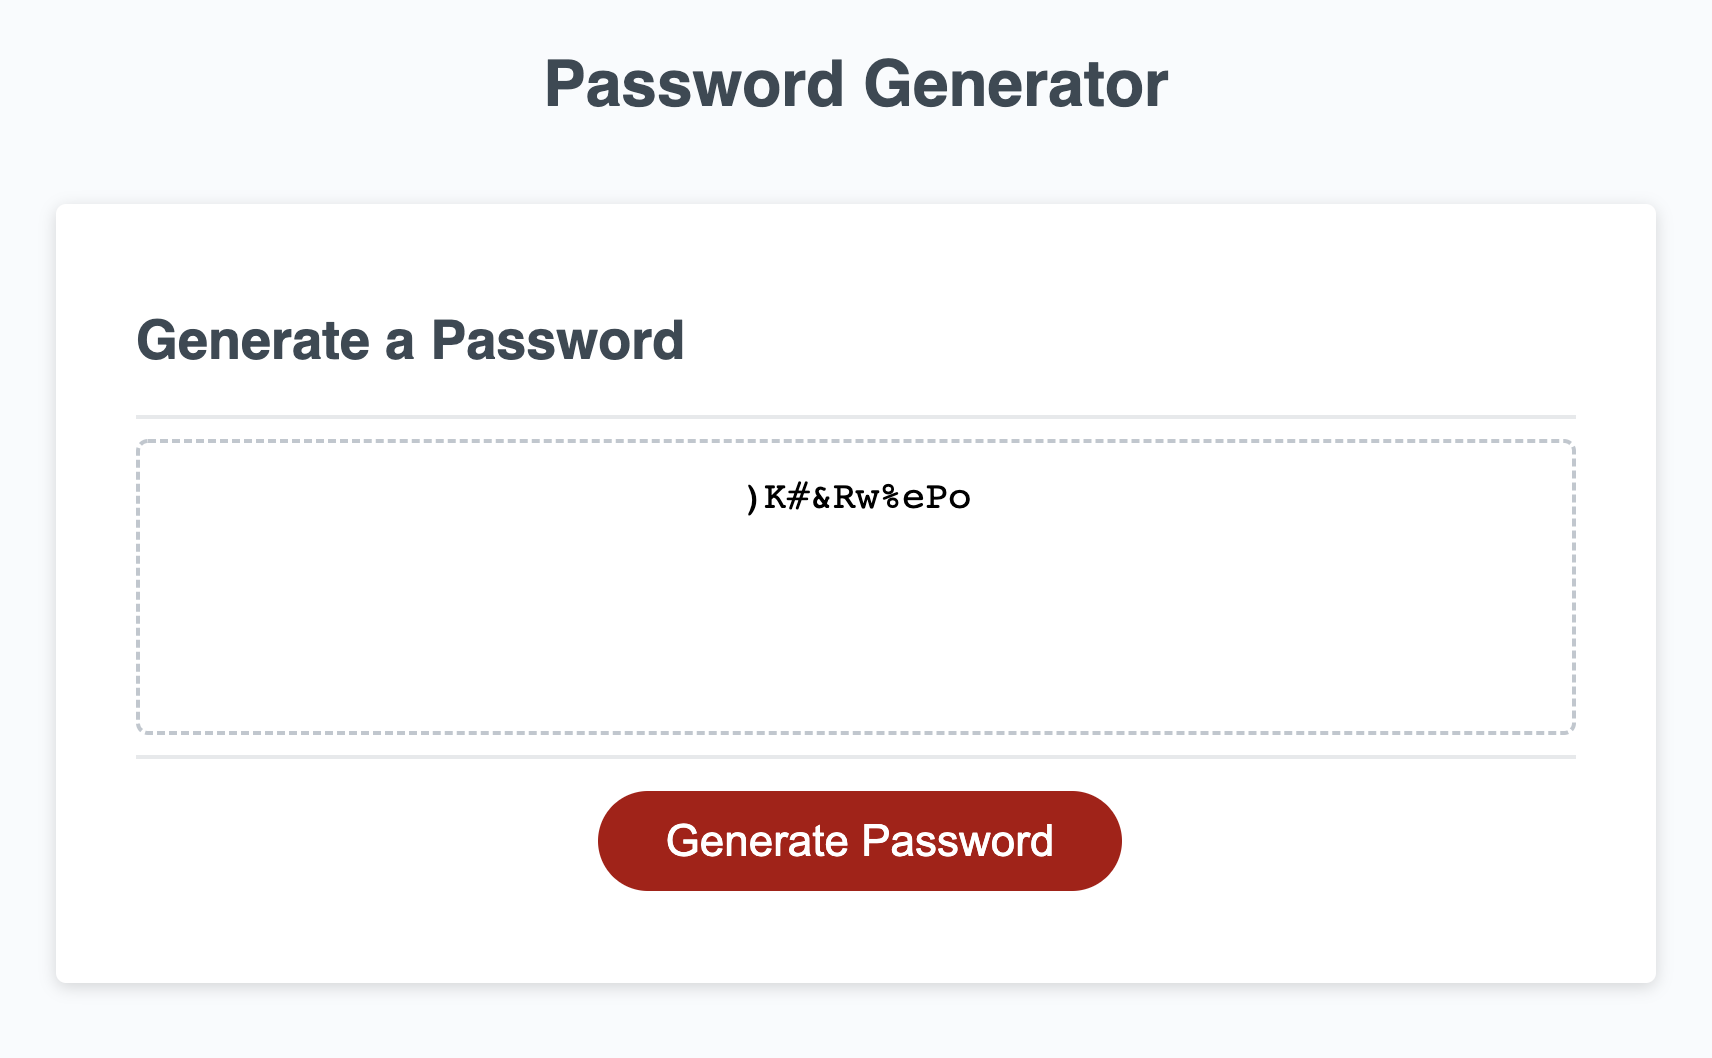Click the first character of the password
The height and width of the screenshot is (1058, 1712).
(752, 496)
